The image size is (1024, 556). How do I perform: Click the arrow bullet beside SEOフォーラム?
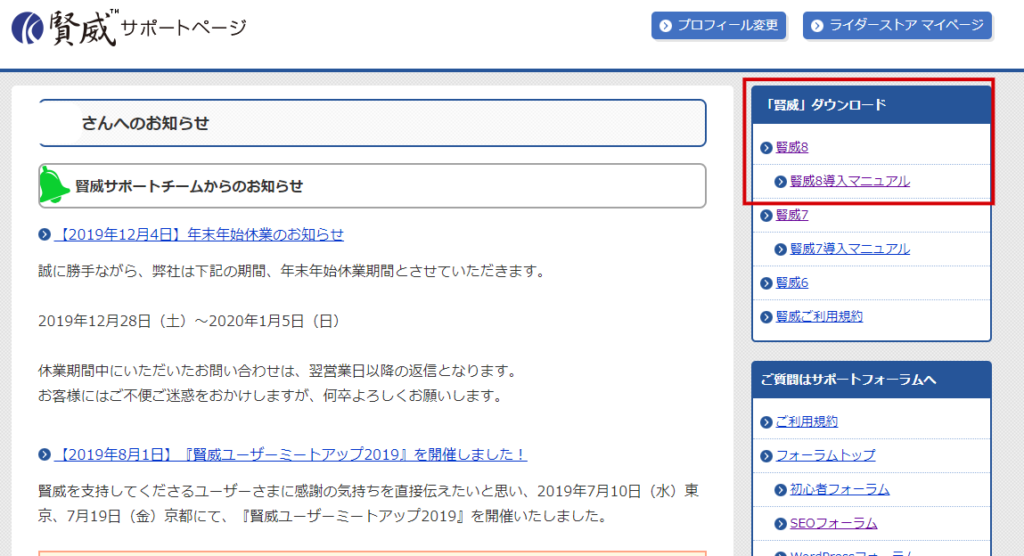coord(780,524)
